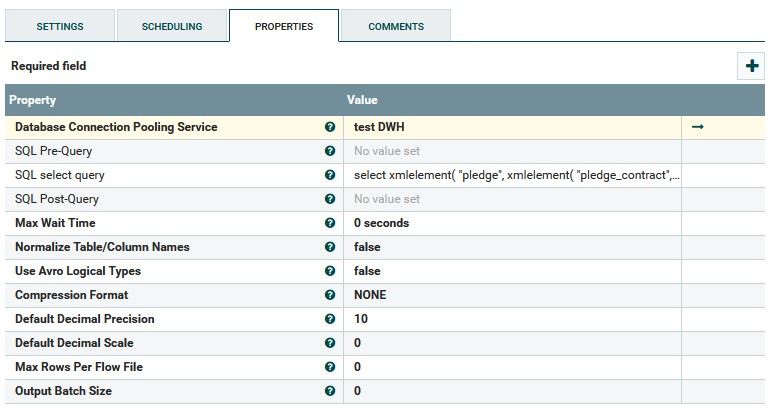Click the Value column header
Screen dimensions: 776x408
pyautogui.click(x=362, y=100)
